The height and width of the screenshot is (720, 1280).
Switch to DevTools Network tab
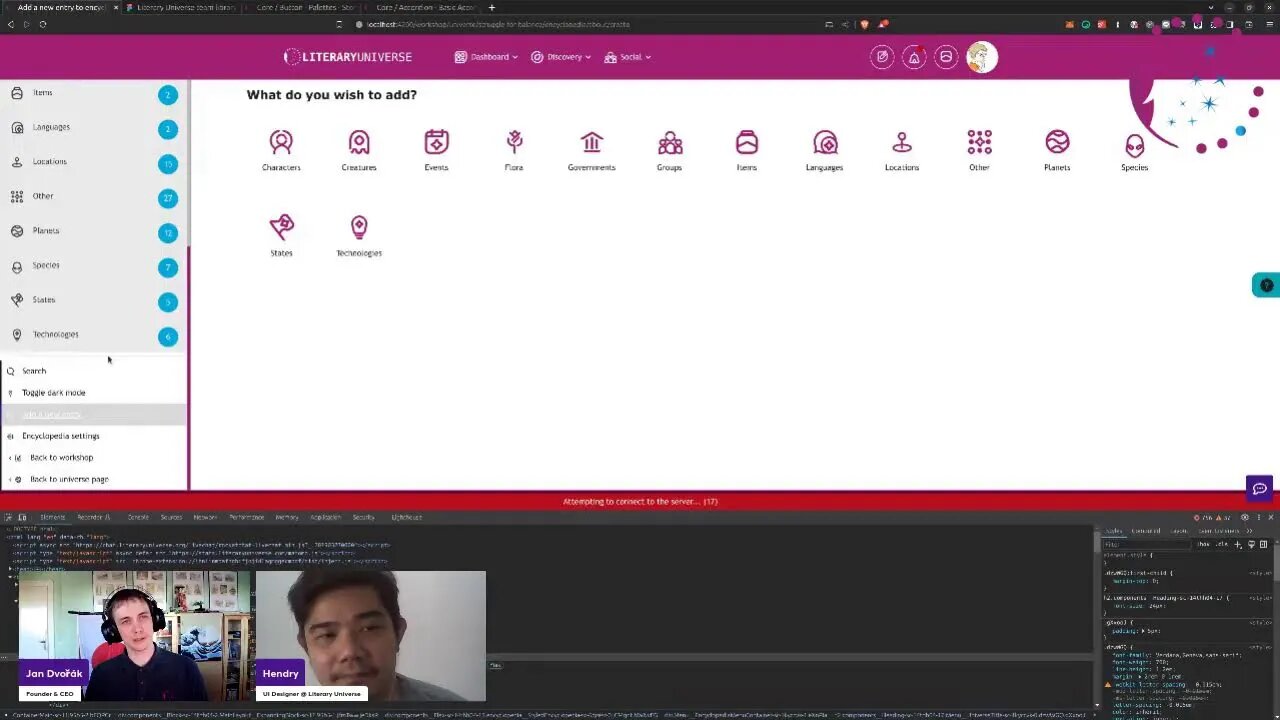205,517
